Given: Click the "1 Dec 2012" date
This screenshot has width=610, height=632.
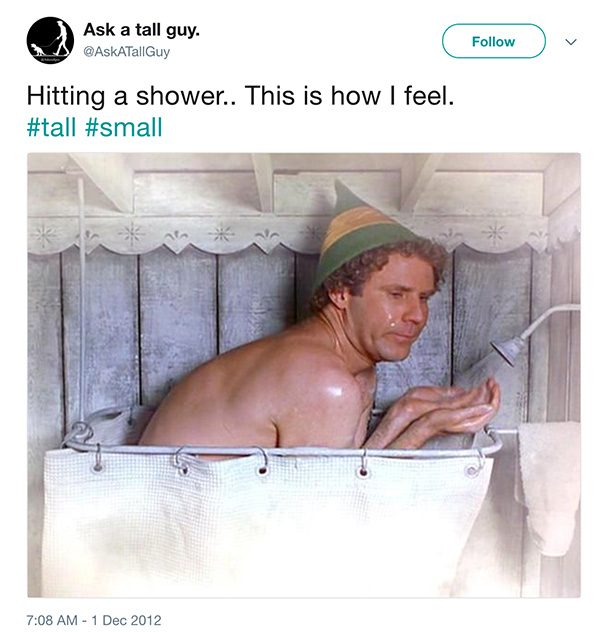Looking at the screenshot, I should [126, 620].
